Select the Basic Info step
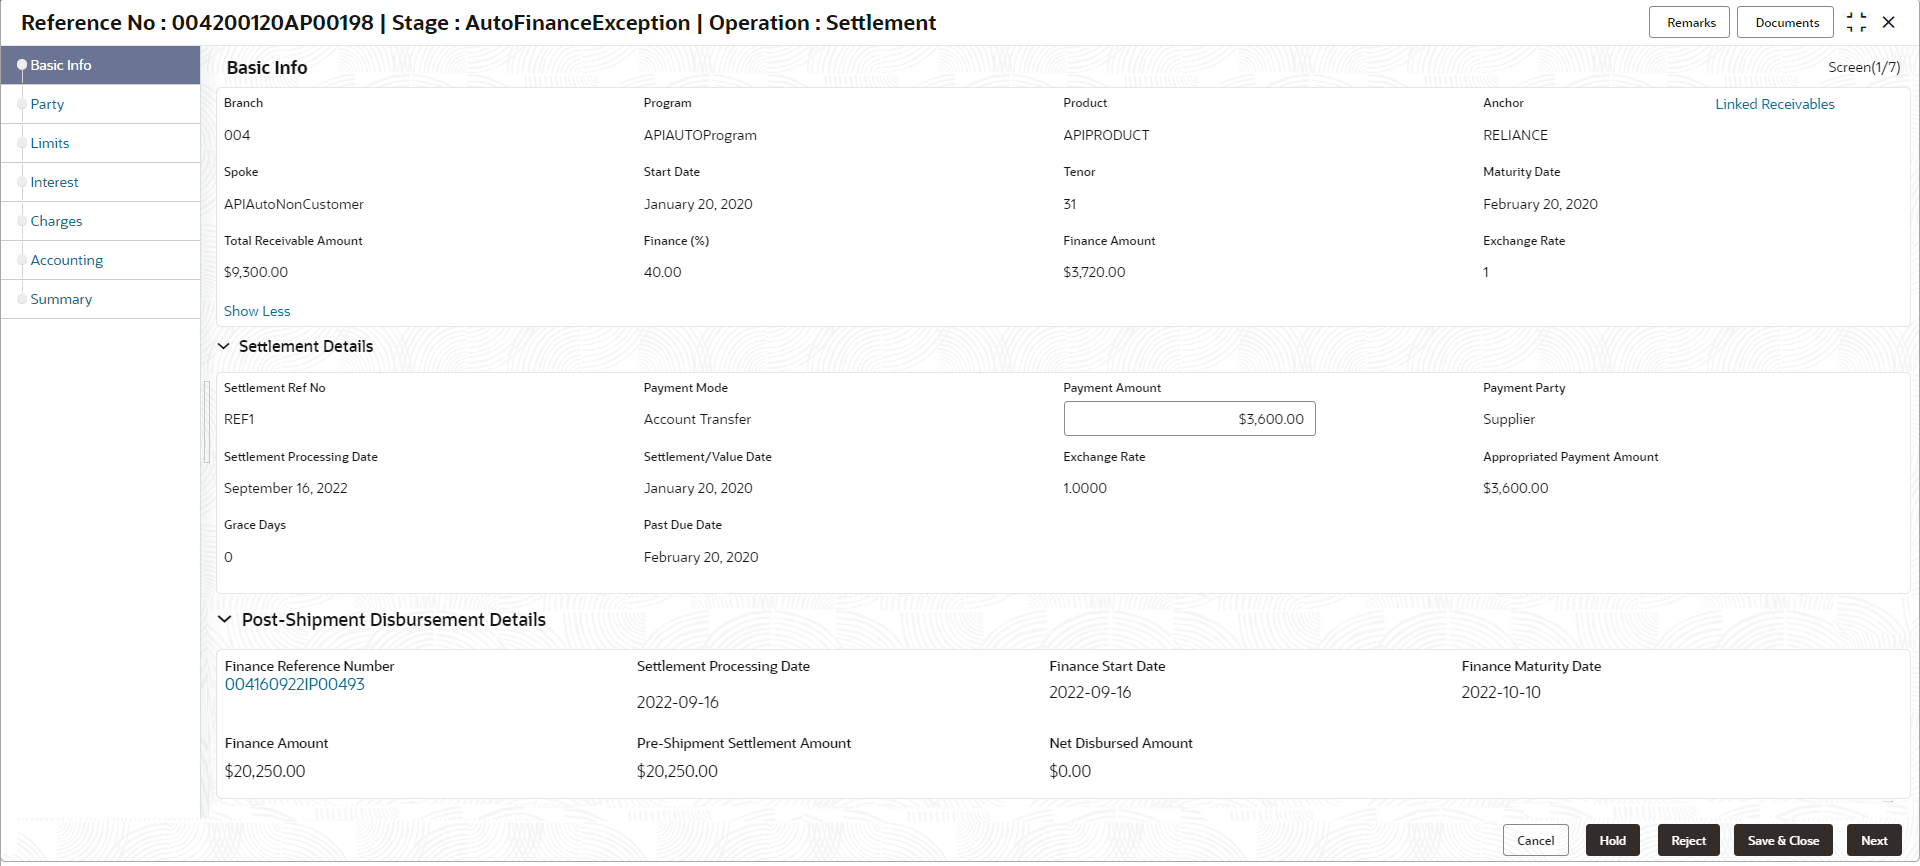This screenshot has width=1920, height=866. coord(61,65)
